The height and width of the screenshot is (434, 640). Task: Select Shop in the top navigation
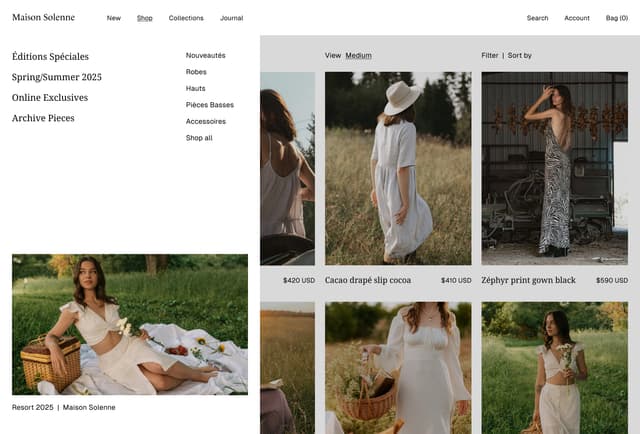point(145,18)
